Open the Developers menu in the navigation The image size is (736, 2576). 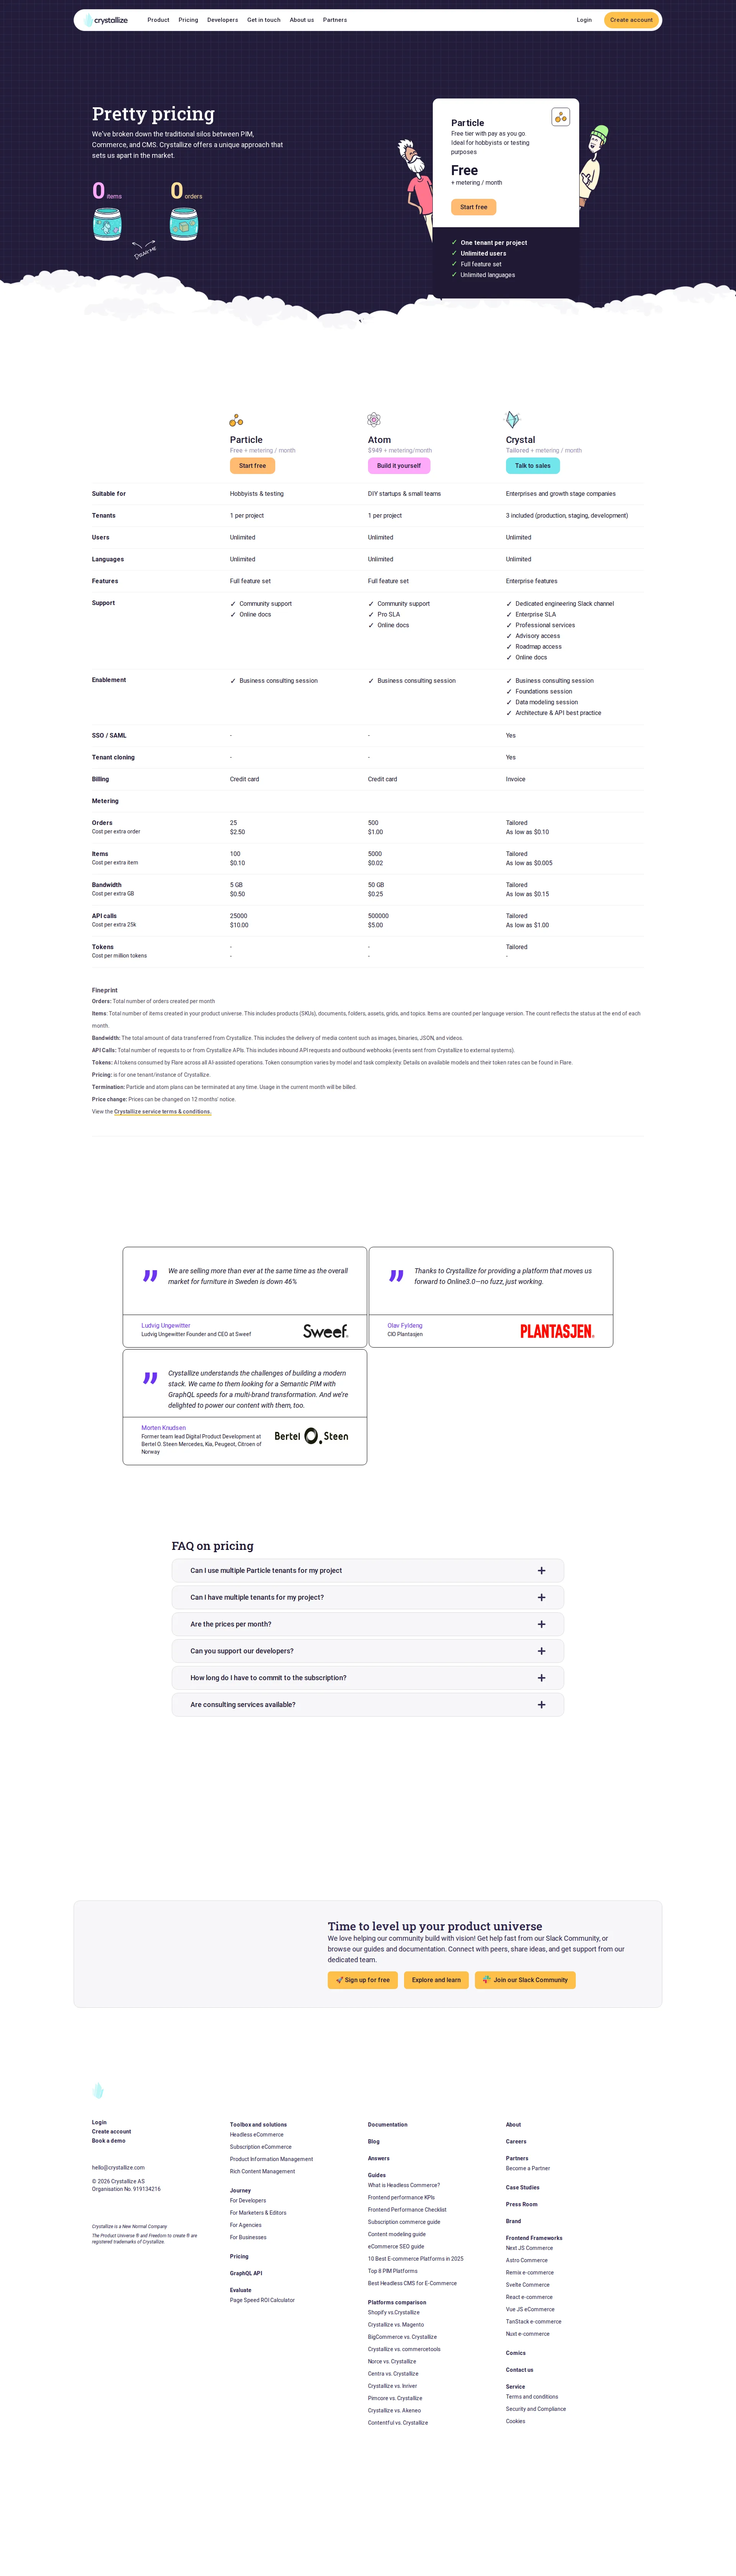coord(221,20)
